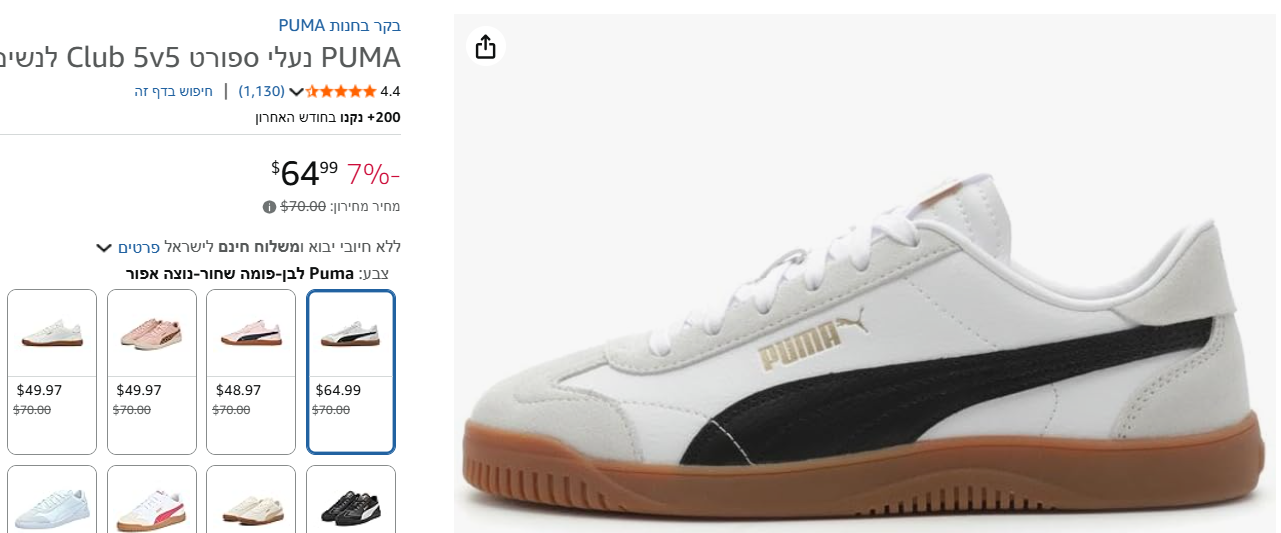Click the info icon beside the $70.00 list price

[269, 207]
